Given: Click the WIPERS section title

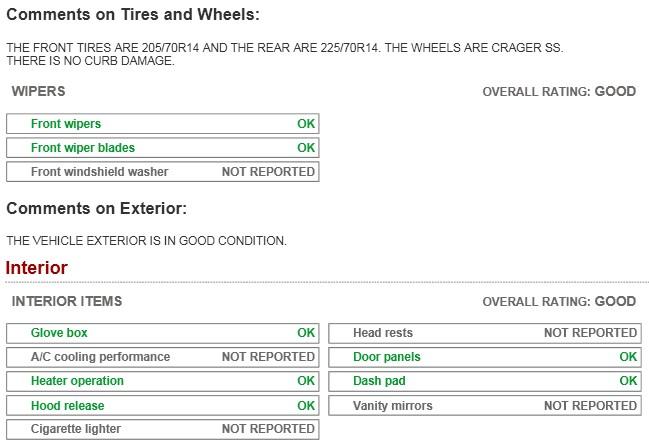Looking at the screenshot, I should click(x=38, y=91).
